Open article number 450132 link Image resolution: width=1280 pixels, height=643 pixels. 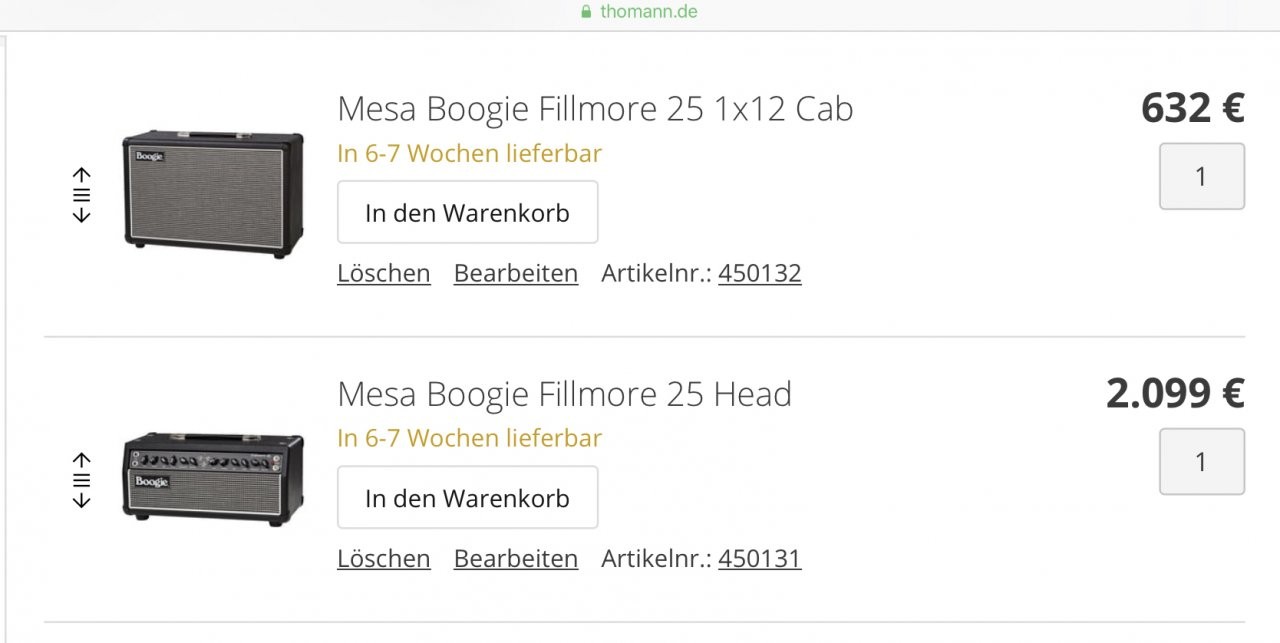(760, 273)
